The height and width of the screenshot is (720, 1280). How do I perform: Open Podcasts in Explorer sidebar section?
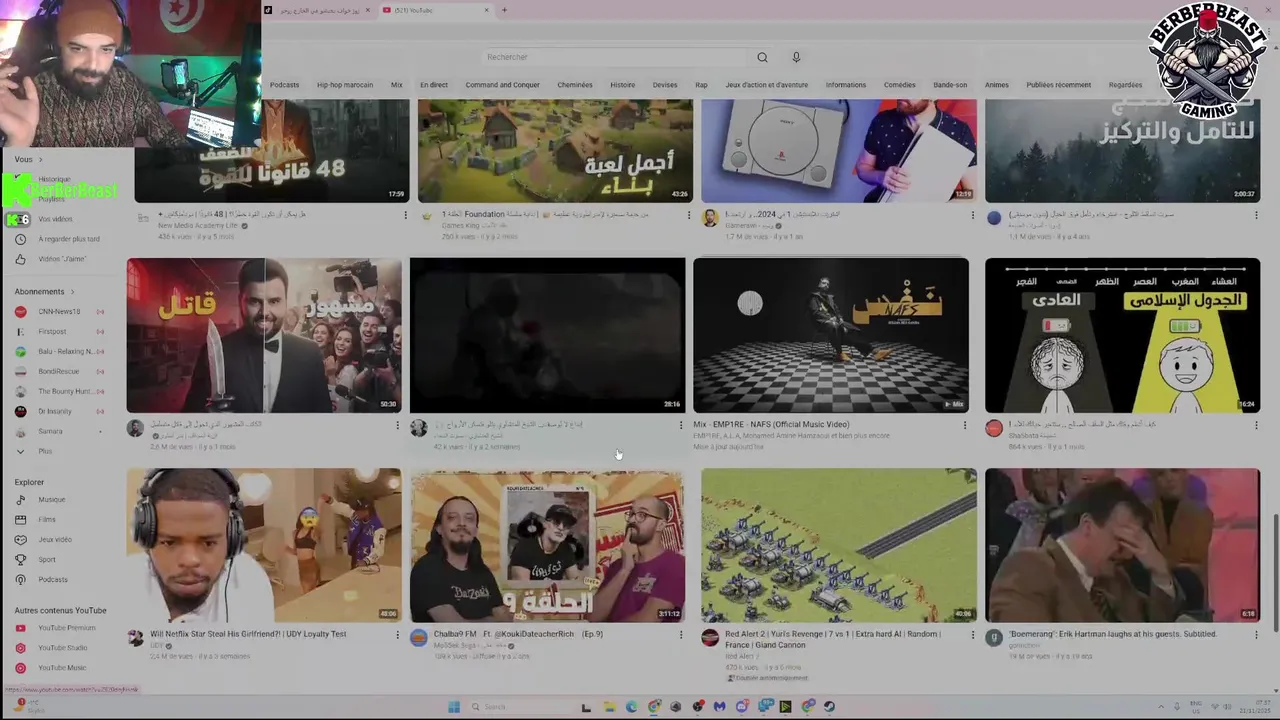pos(51,580)
